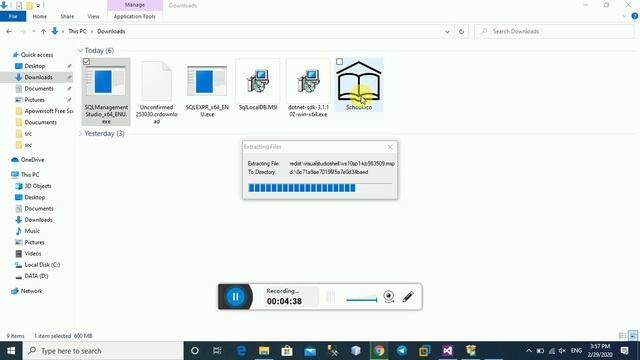
Task: Tick the School.ico item checkbox
Action: point(339,62)
